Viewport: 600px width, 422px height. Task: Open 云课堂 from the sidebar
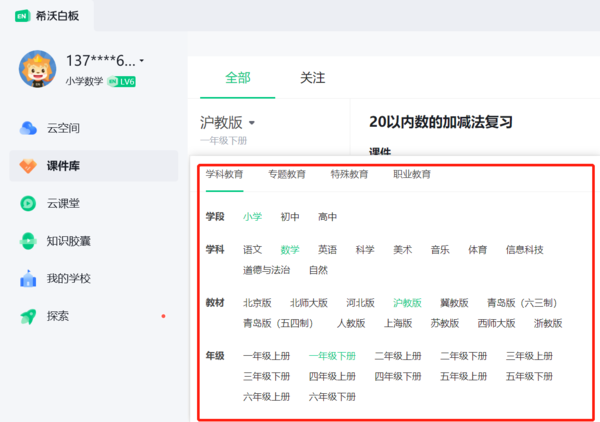coord(29,203)
